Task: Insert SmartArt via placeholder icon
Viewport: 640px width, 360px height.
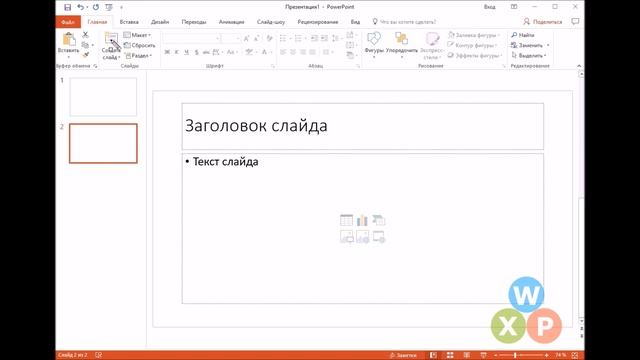Action: 379,220
